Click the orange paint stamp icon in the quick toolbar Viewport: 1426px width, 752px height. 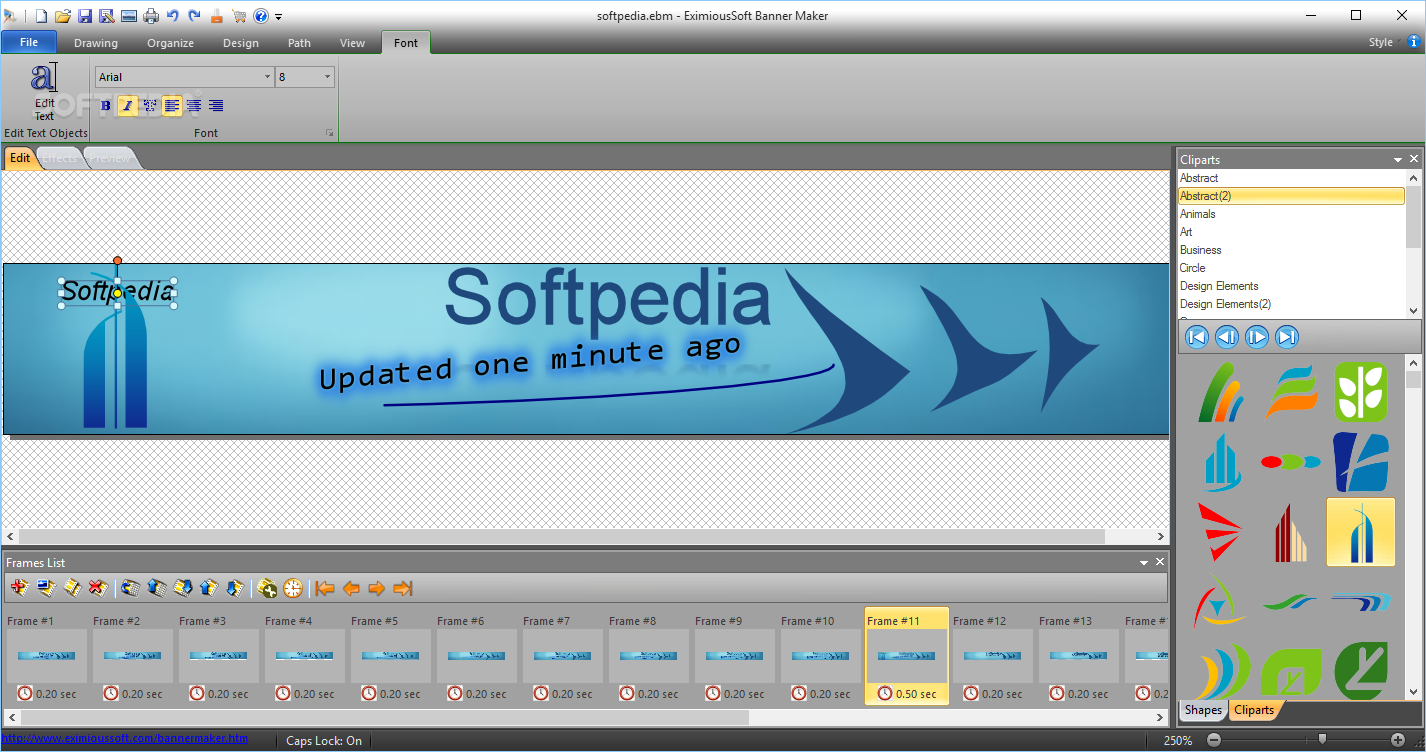[x=217, y=16]
